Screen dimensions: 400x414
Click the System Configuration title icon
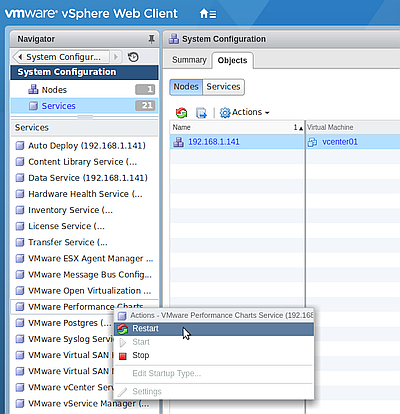pos(174,39)
